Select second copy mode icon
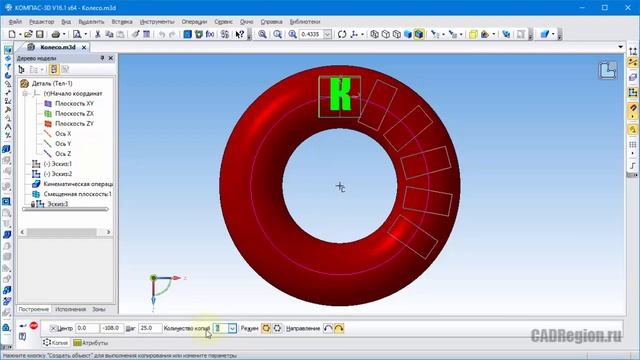 click(x=277, y=328)
